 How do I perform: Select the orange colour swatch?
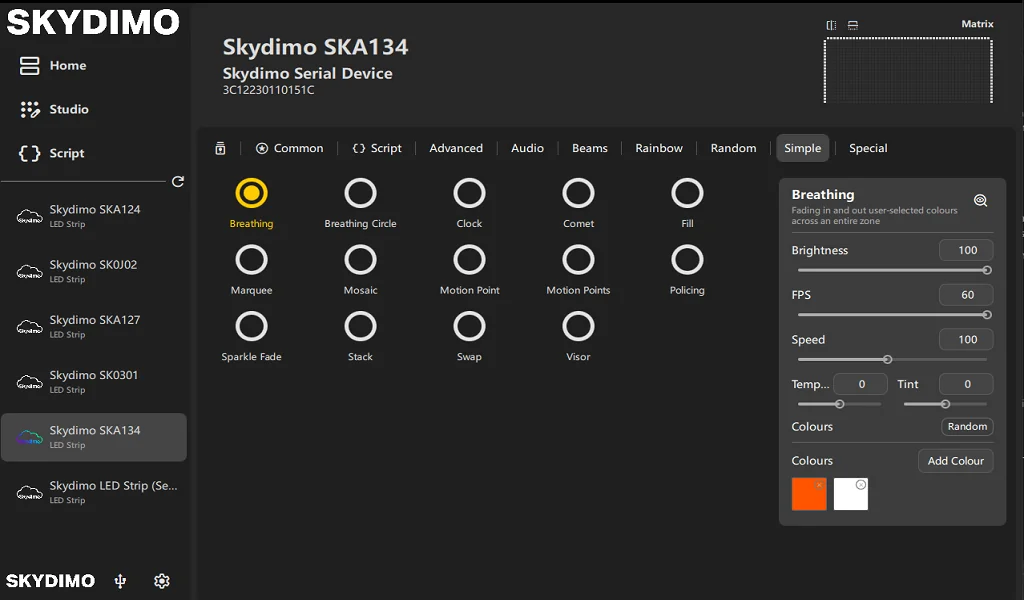coord(808,495)
